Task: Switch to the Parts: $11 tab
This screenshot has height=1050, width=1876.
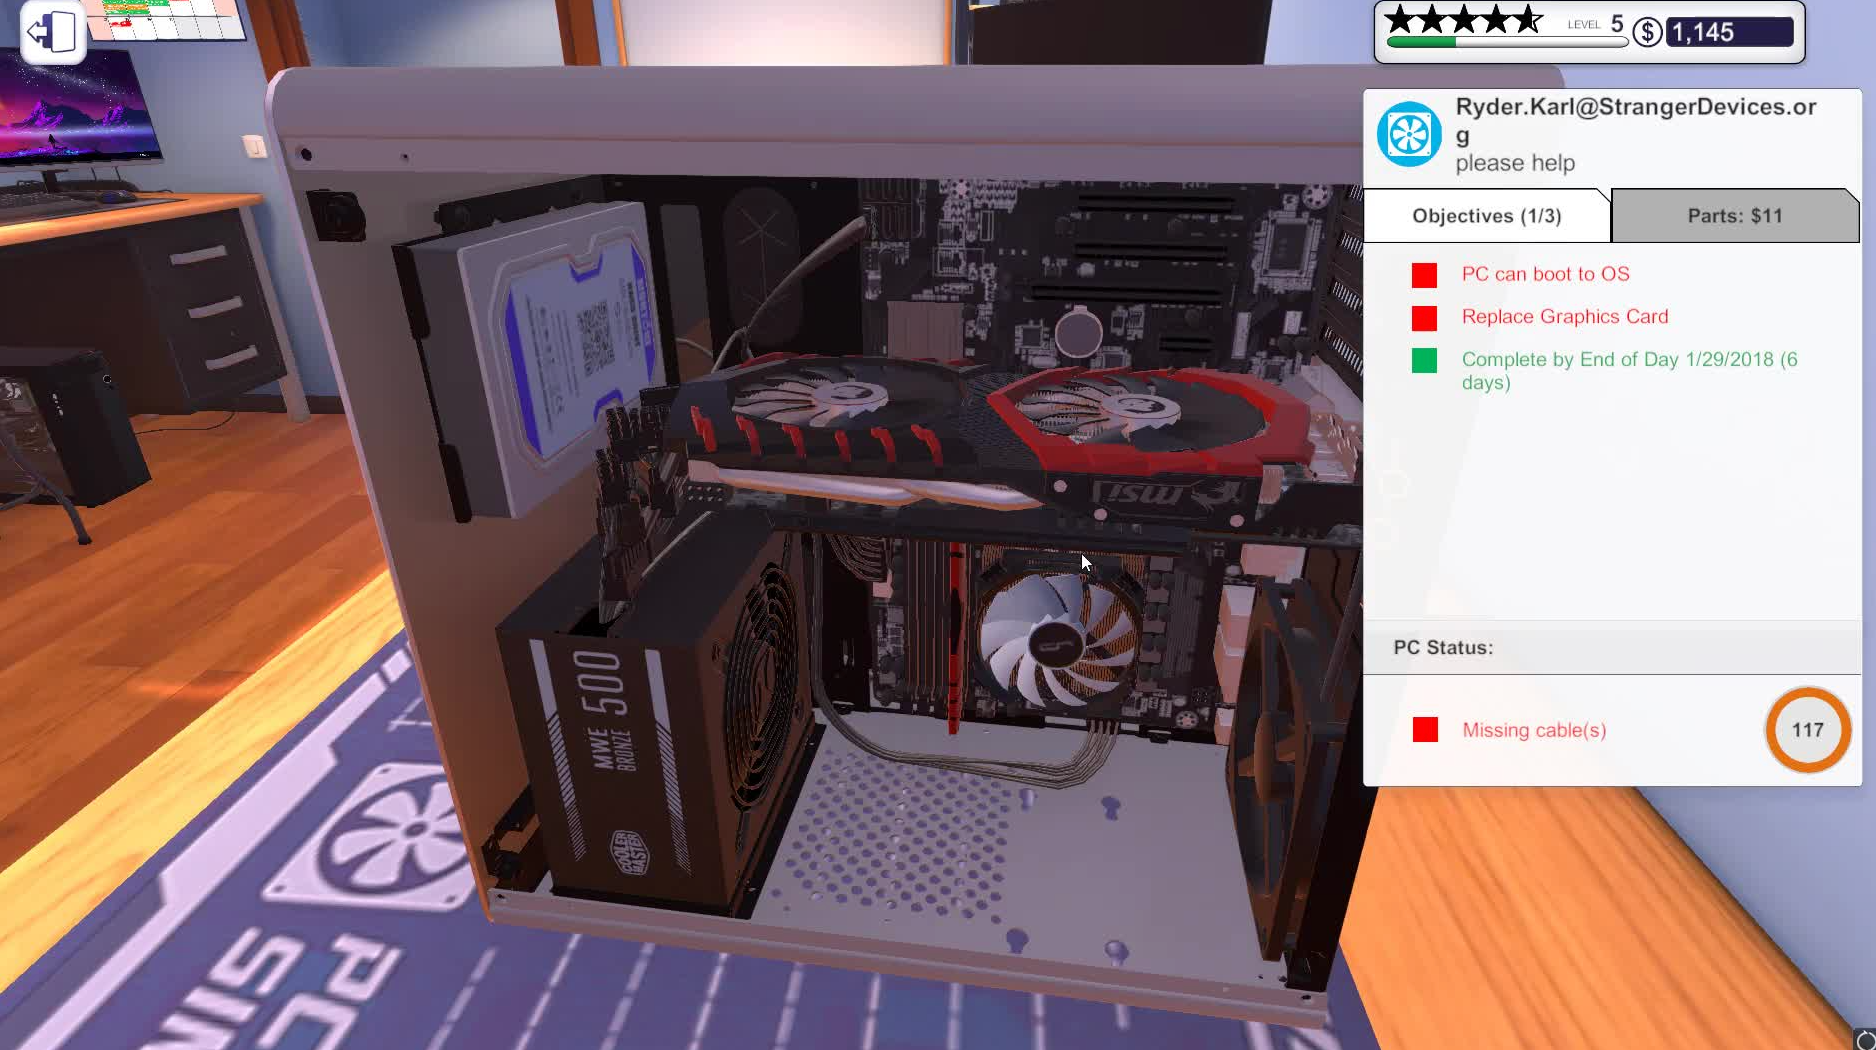Action: click(x=1733, y=215)
